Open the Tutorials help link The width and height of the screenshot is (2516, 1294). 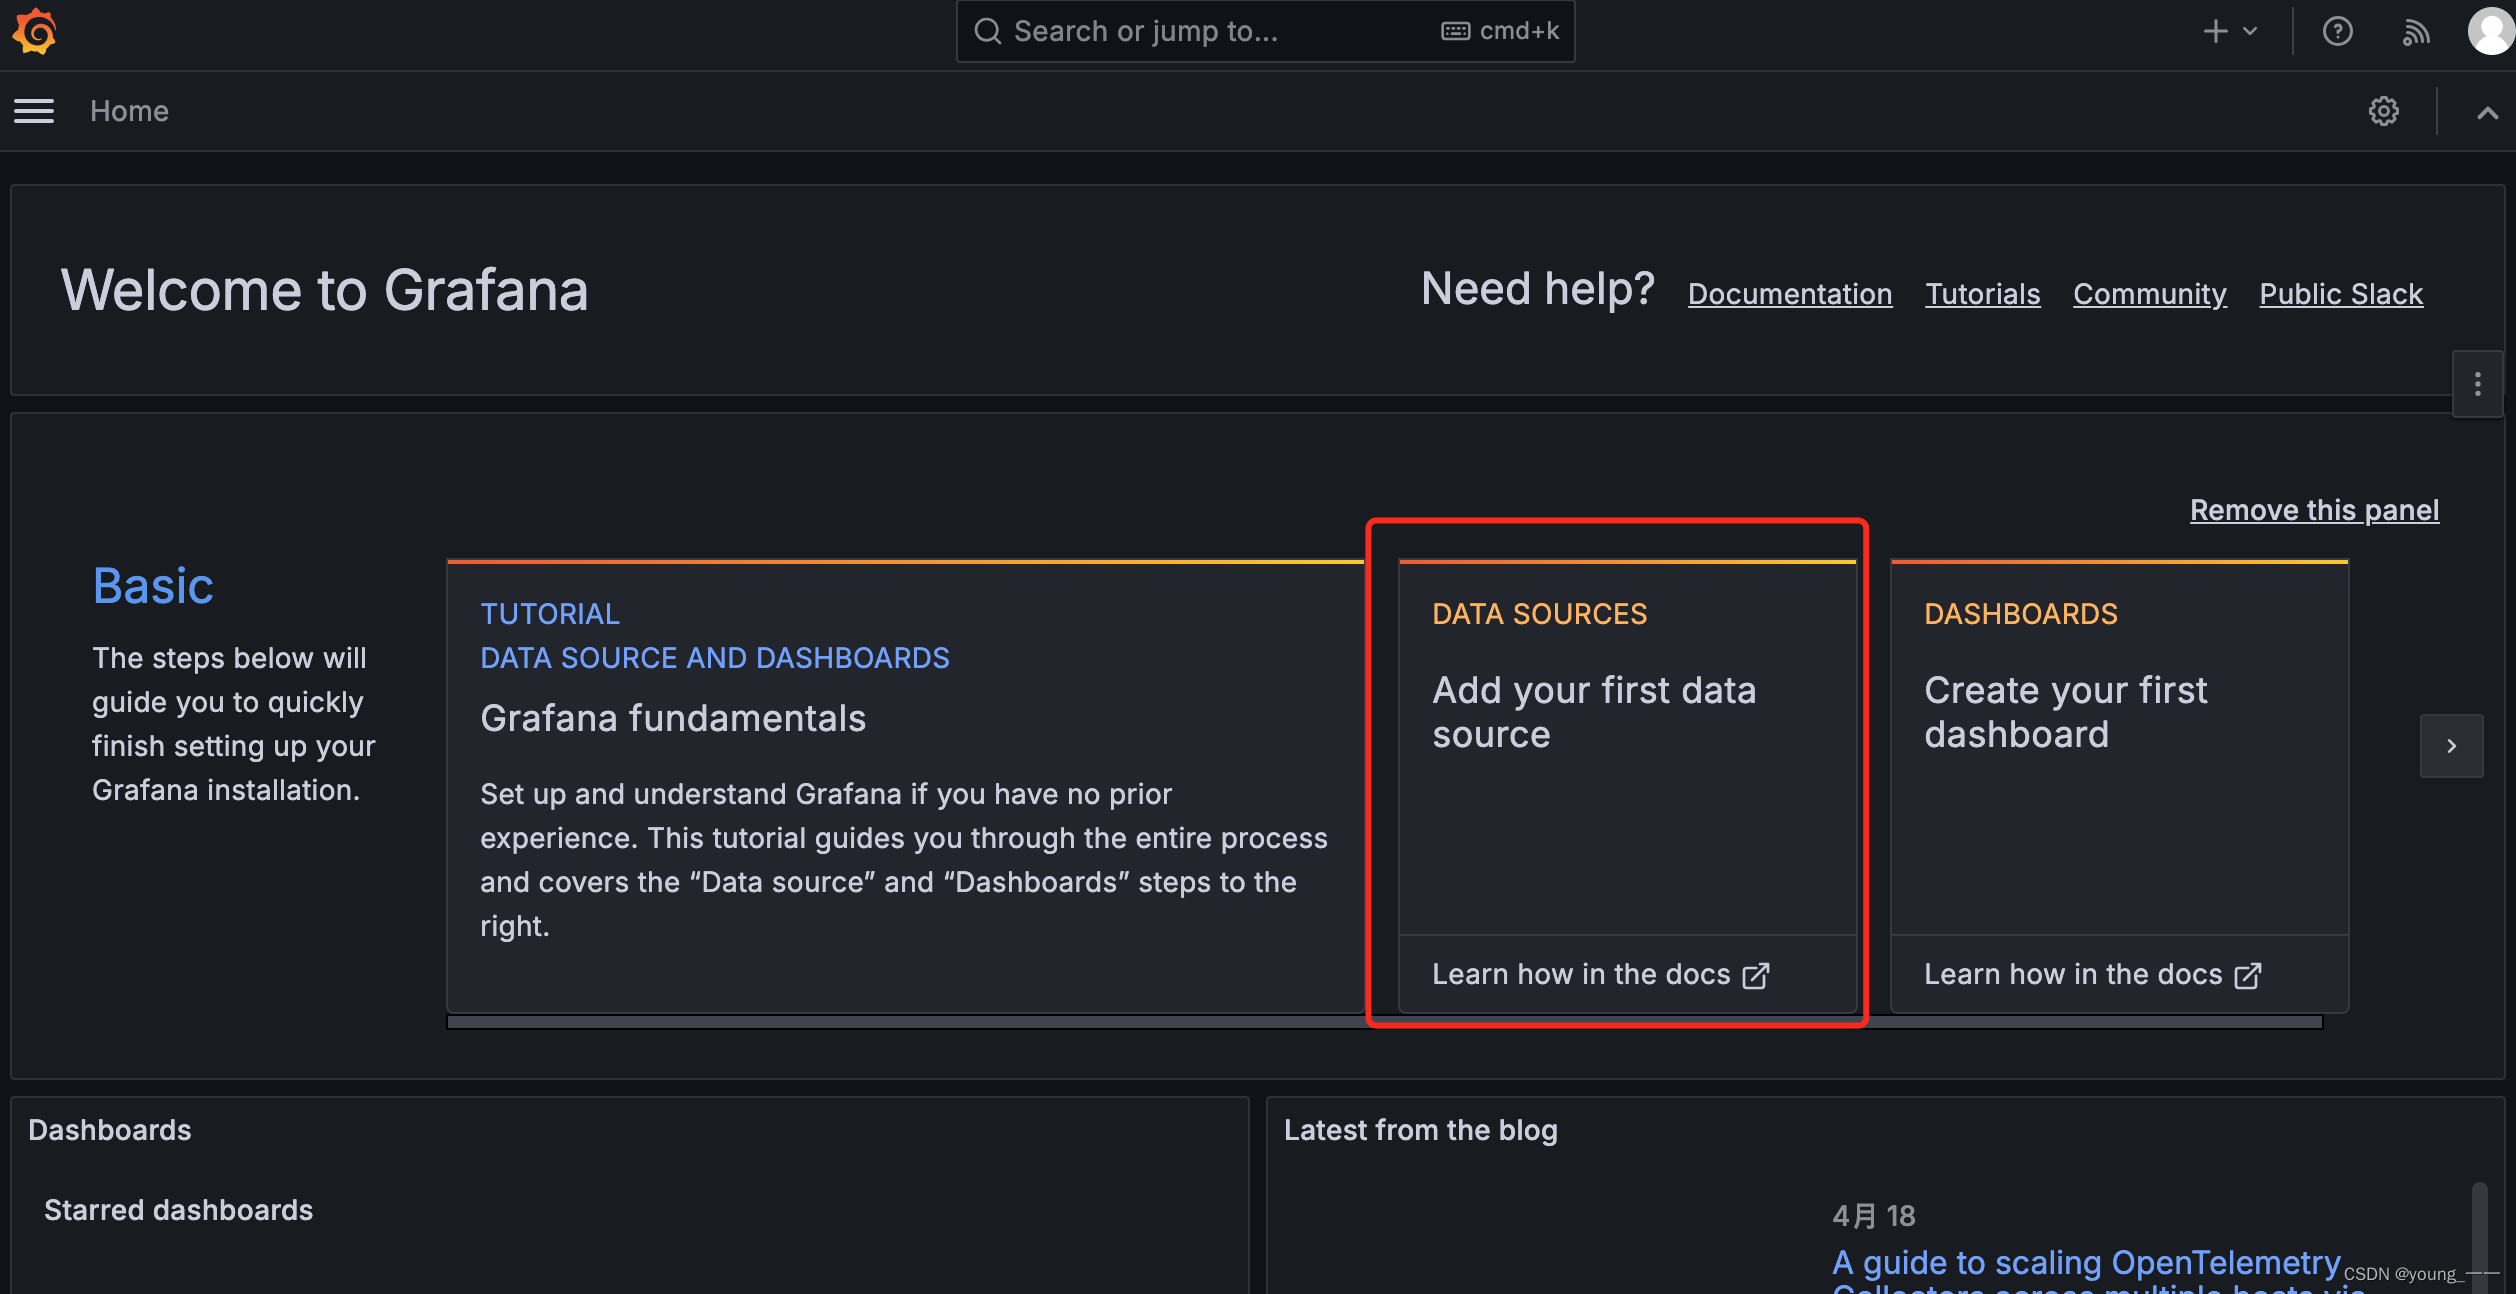[x=1982, y=294]
